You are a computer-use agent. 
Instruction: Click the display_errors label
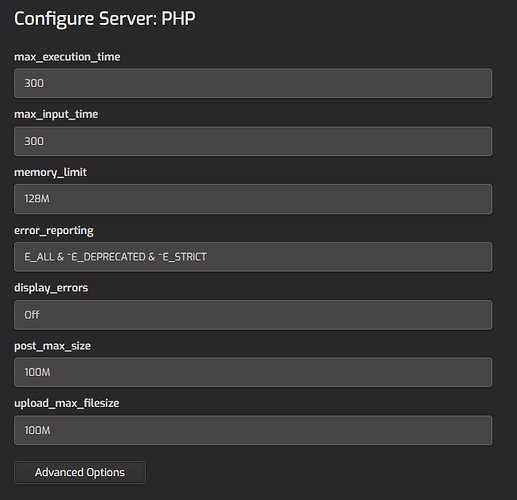pos(51,288)
